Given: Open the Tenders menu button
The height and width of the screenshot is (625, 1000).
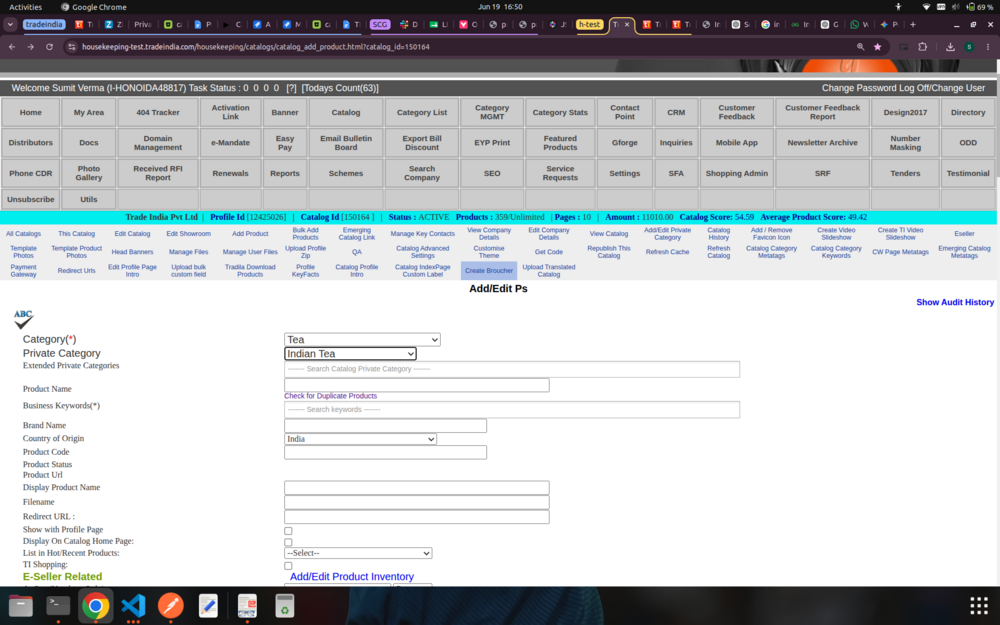Looking at the screenshot, I should (905, 173).
